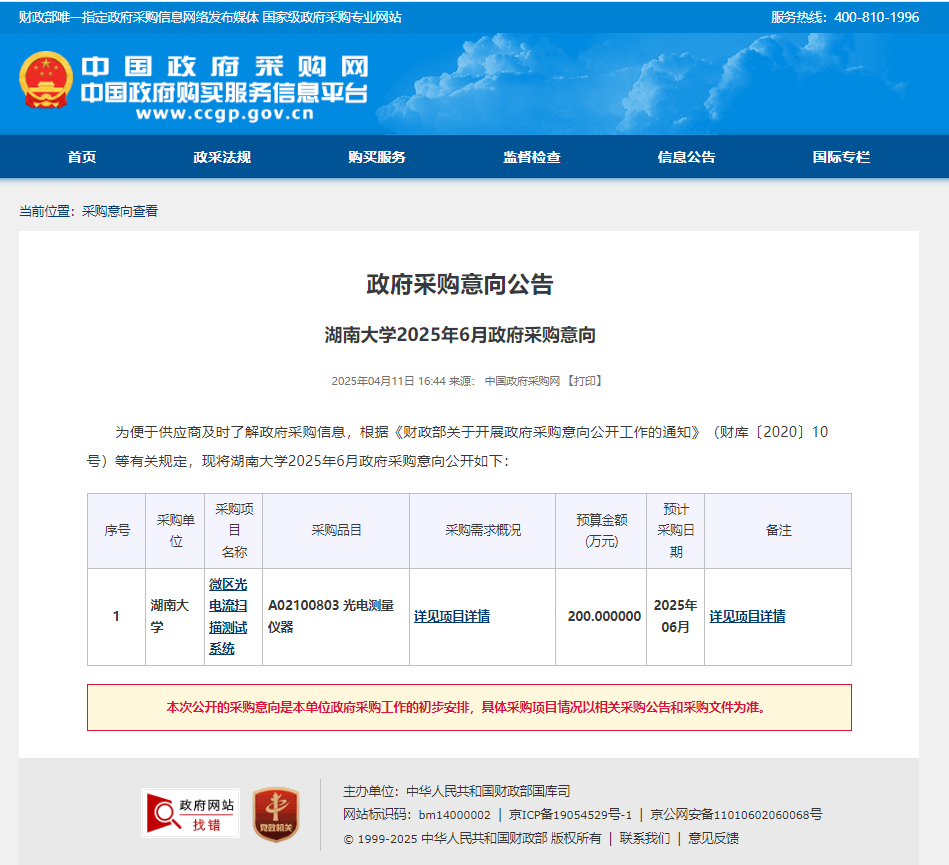Click the row number 1 cell
Screen dimensions: 949x865
tap(117, 616)
